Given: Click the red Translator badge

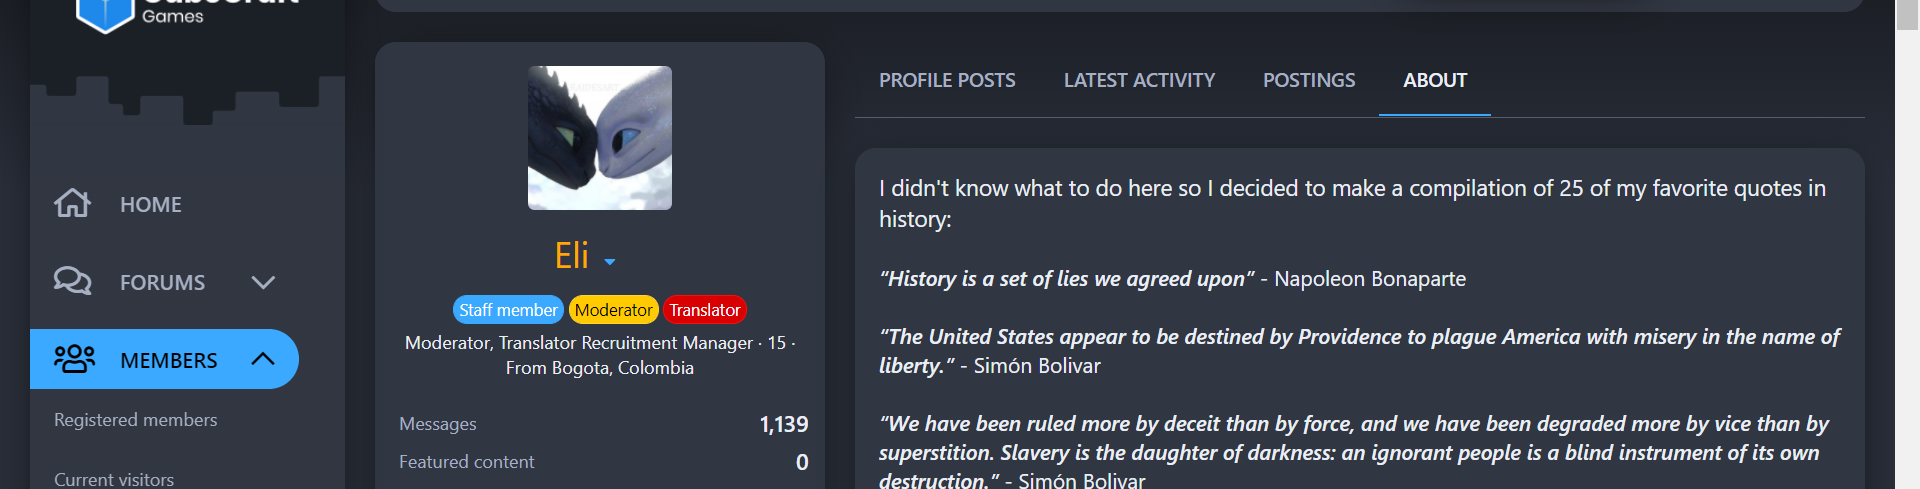Looking at the screenshot, I should [x=705, y=310].
